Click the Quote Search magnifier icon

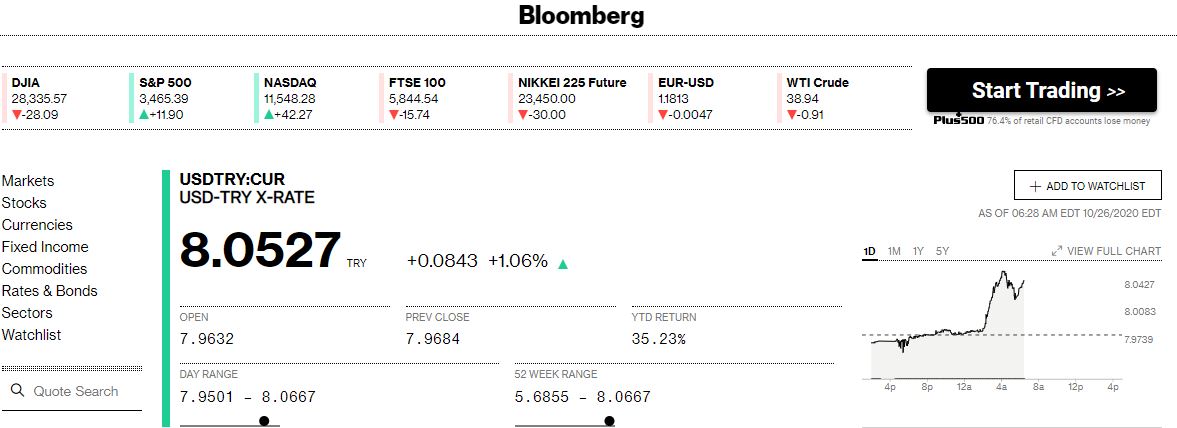click(17, 390)
